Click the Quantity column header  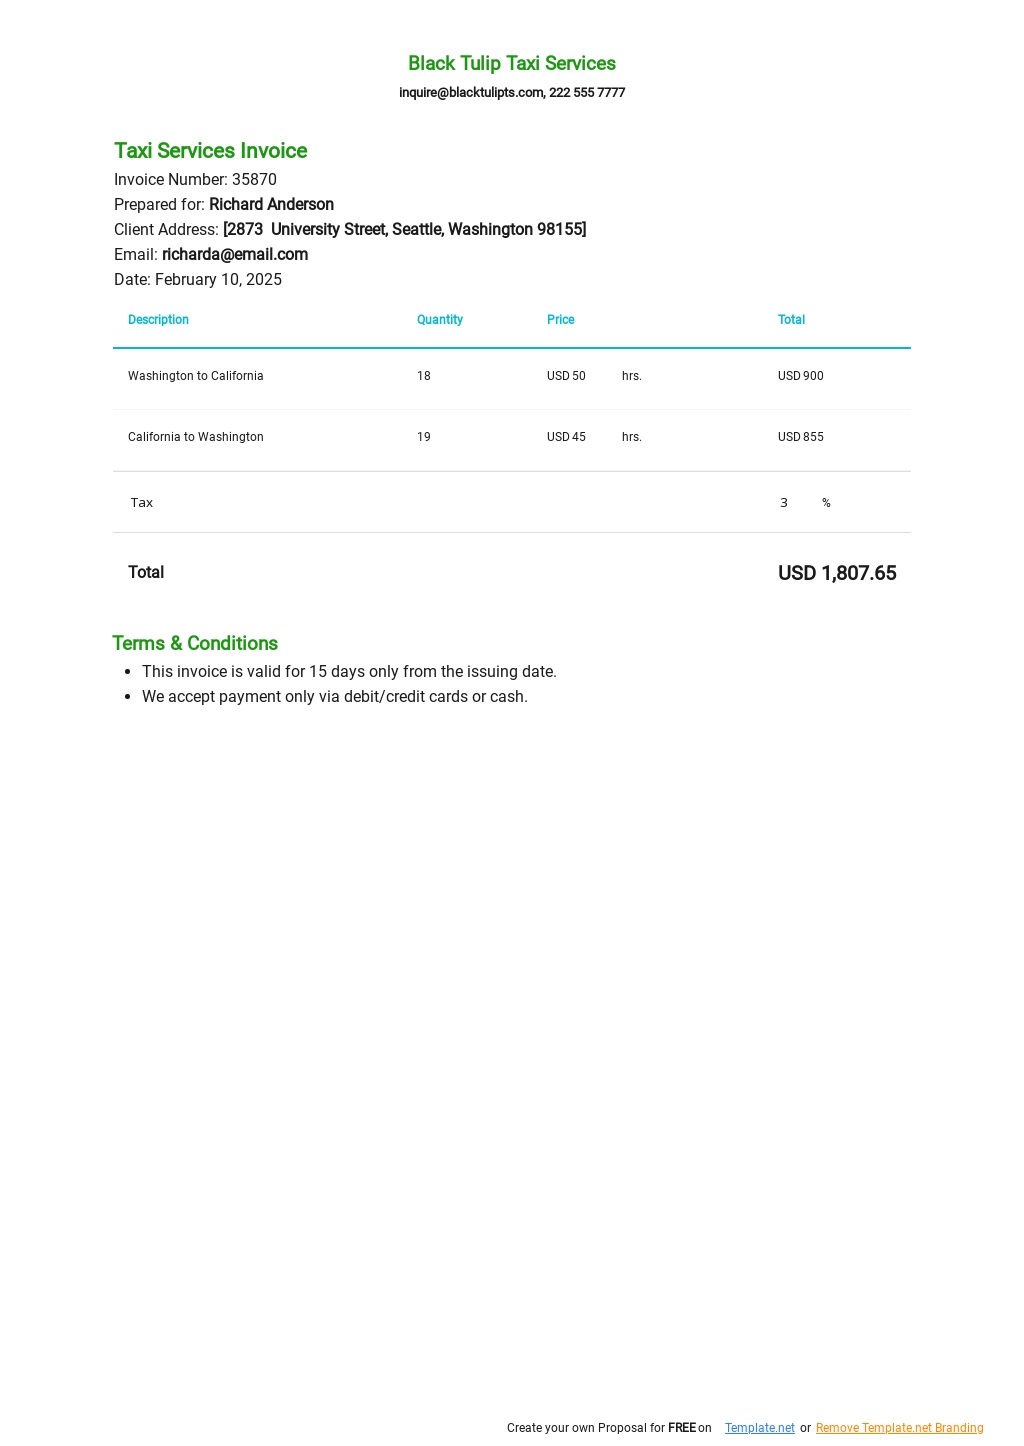point(440,320)
